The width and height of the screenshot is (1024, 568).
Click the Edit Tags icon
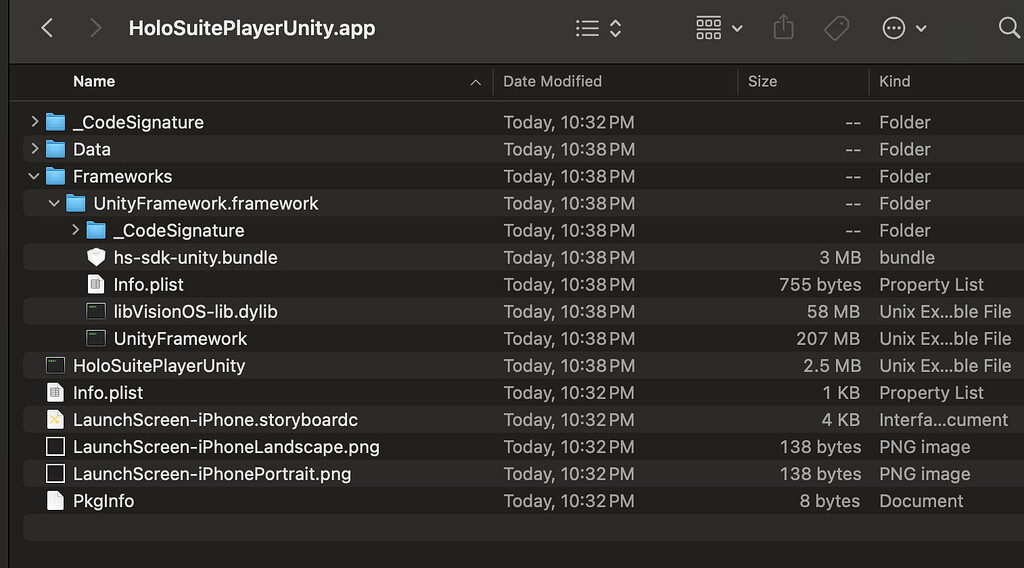pos(837,29)
